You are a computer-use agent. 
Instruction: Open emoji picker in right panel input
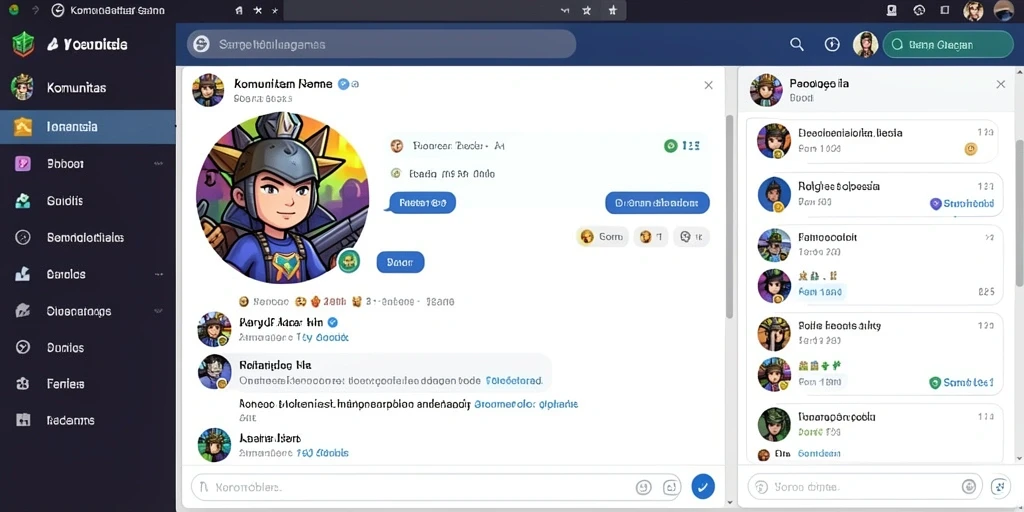[x=968, y=487]
